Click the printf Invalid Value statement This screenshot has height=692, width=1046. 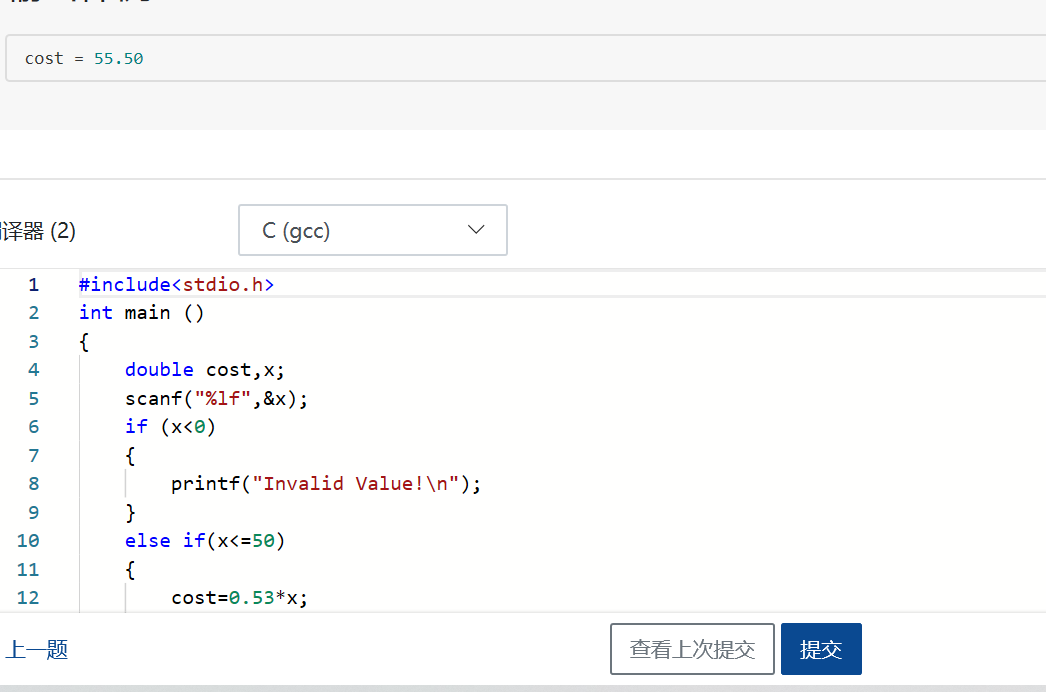(x=326, y=484)
